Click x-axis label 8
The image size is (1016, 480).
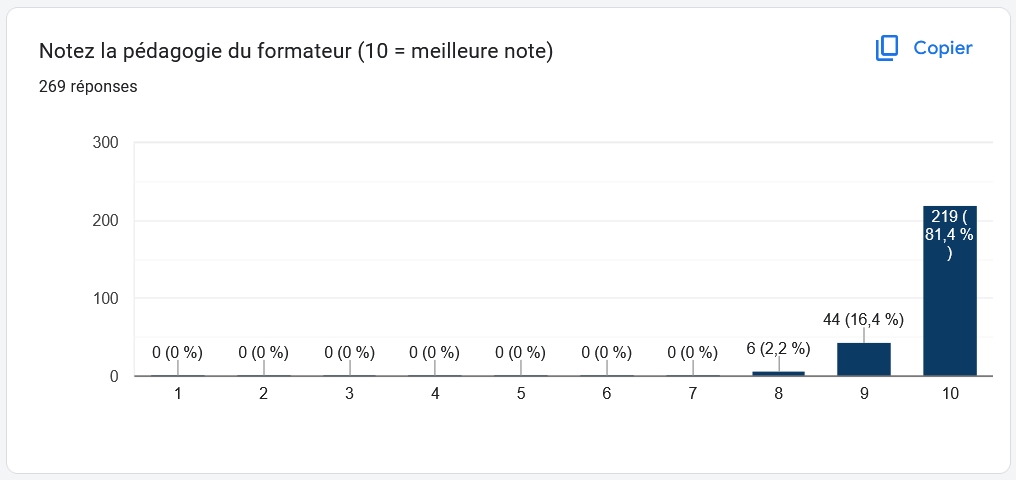click(x=778, y=394)
